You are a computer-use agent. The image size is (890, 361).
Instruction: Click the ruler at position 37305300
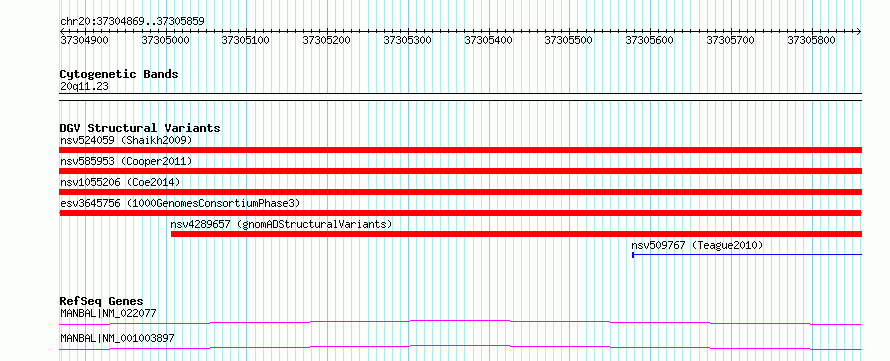[x=408, y=40]
